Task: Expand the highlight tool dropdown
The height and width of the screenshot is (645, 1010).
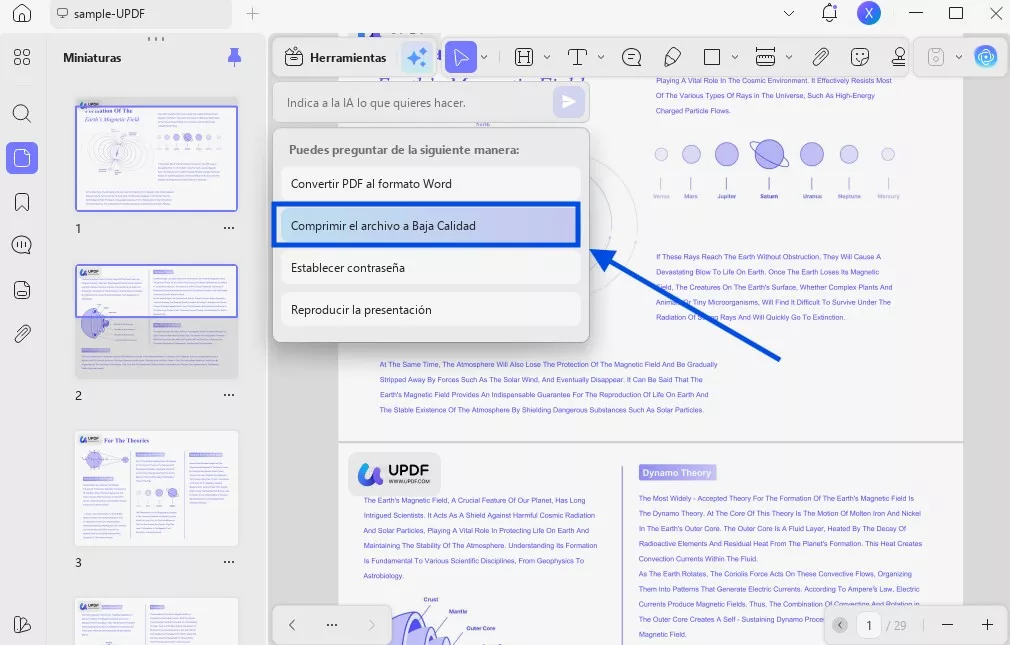Action: coord(547,57)
